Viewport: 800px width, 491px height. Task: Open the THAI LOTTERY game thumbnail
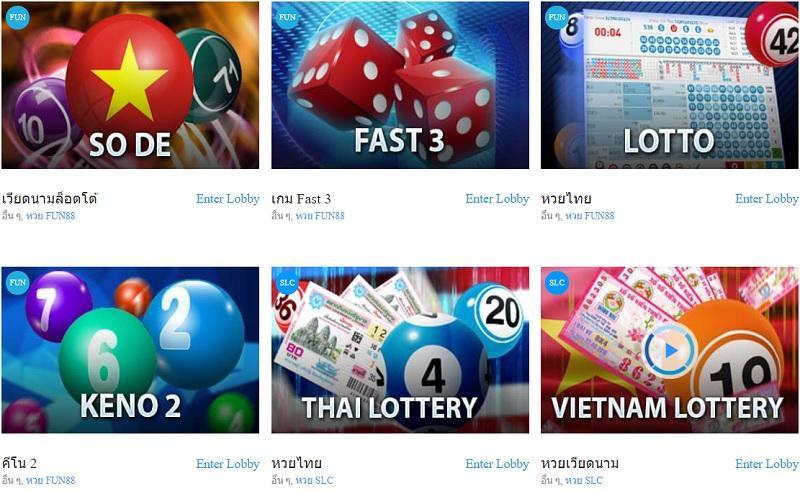click(x=400, y=350)
